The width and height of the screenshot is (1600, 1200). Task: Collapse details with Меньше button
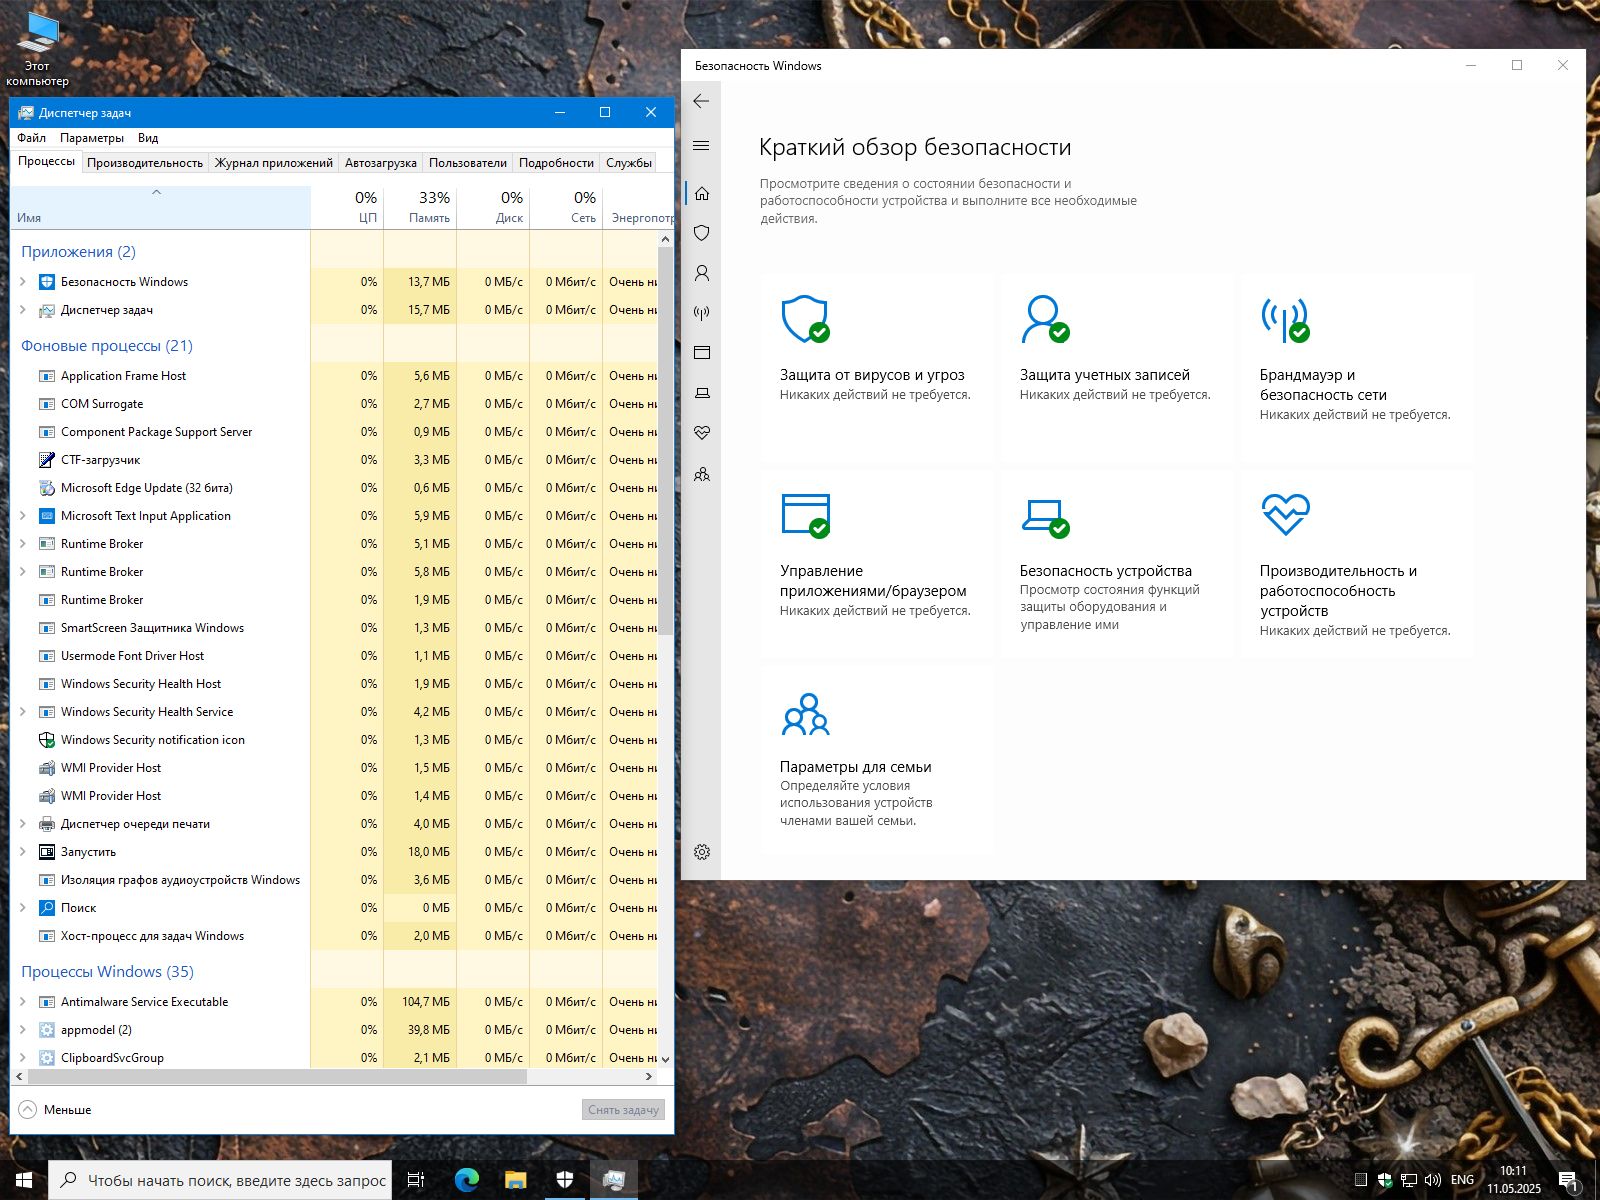[55, 1109]
